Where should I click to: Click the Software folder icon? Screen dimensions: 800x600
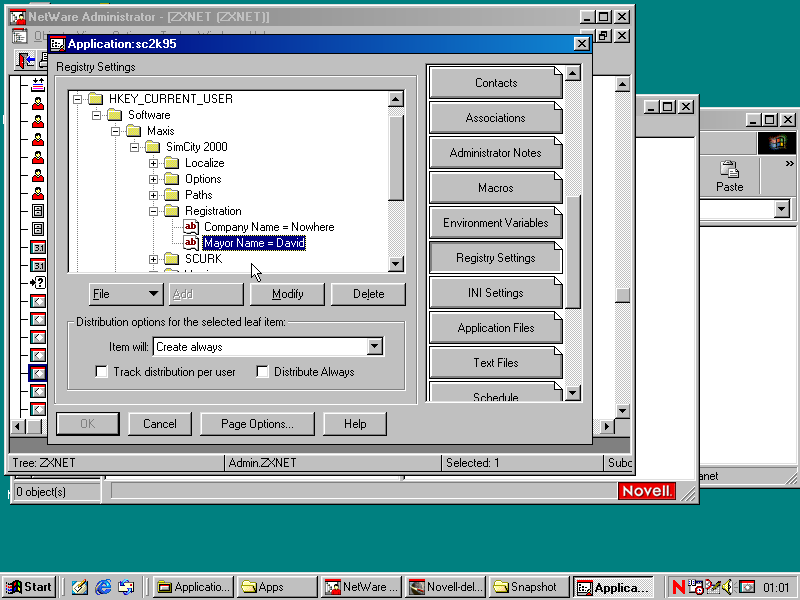115,115
